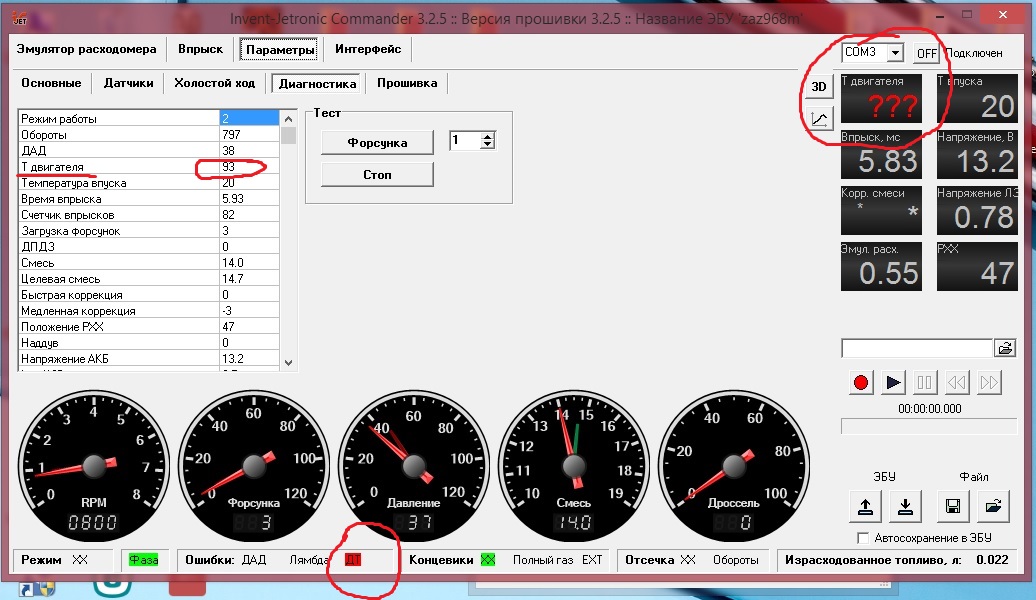Click the red ДТ error indicator
The width and height of the screenshot is (1036, 600).
click(x=353, y=560)
